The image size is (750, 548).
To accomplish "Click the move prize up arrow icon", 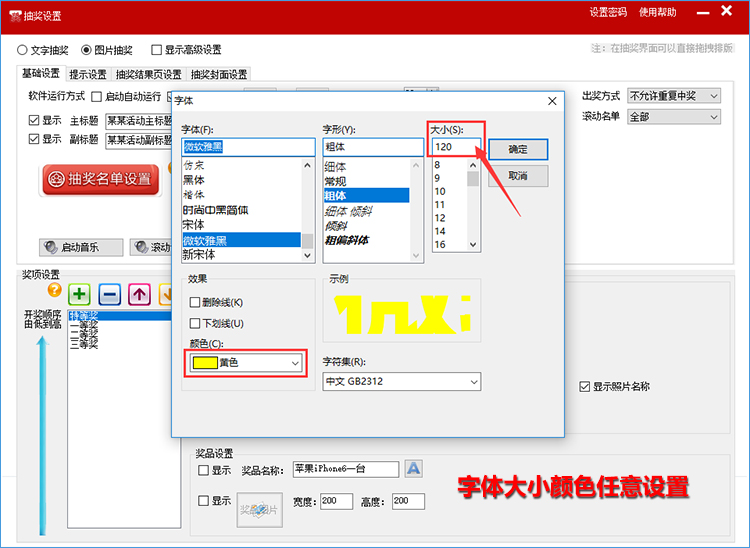I will pyautogui.click(x=139, y=294).
